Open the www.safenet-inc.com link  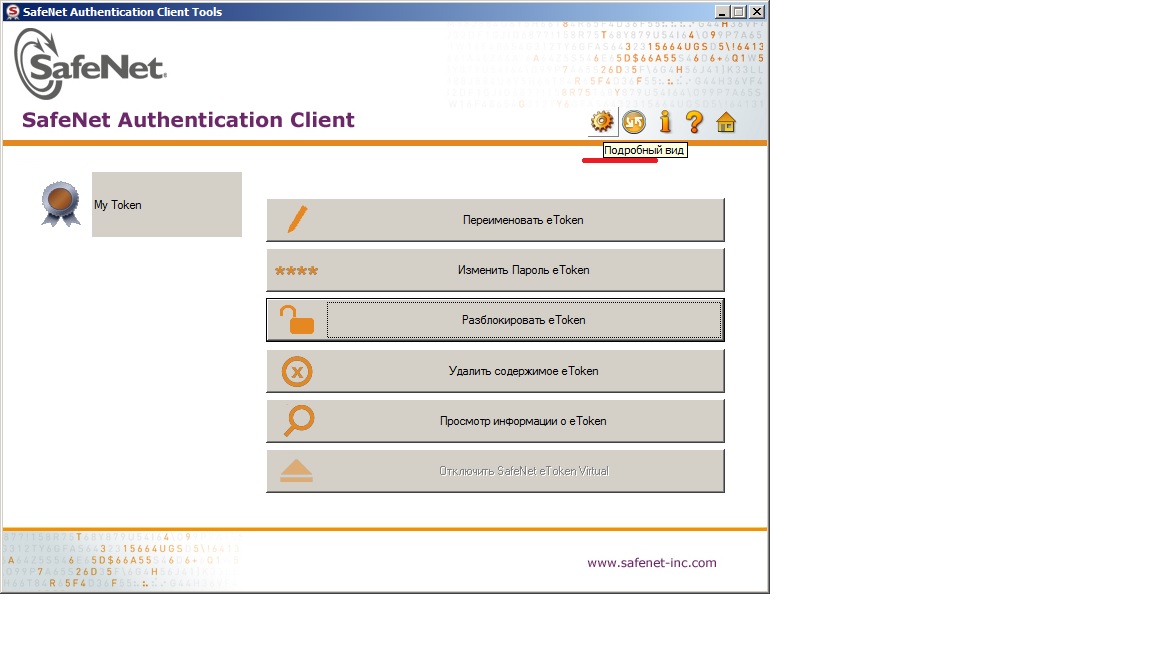[x=651, y=563]
